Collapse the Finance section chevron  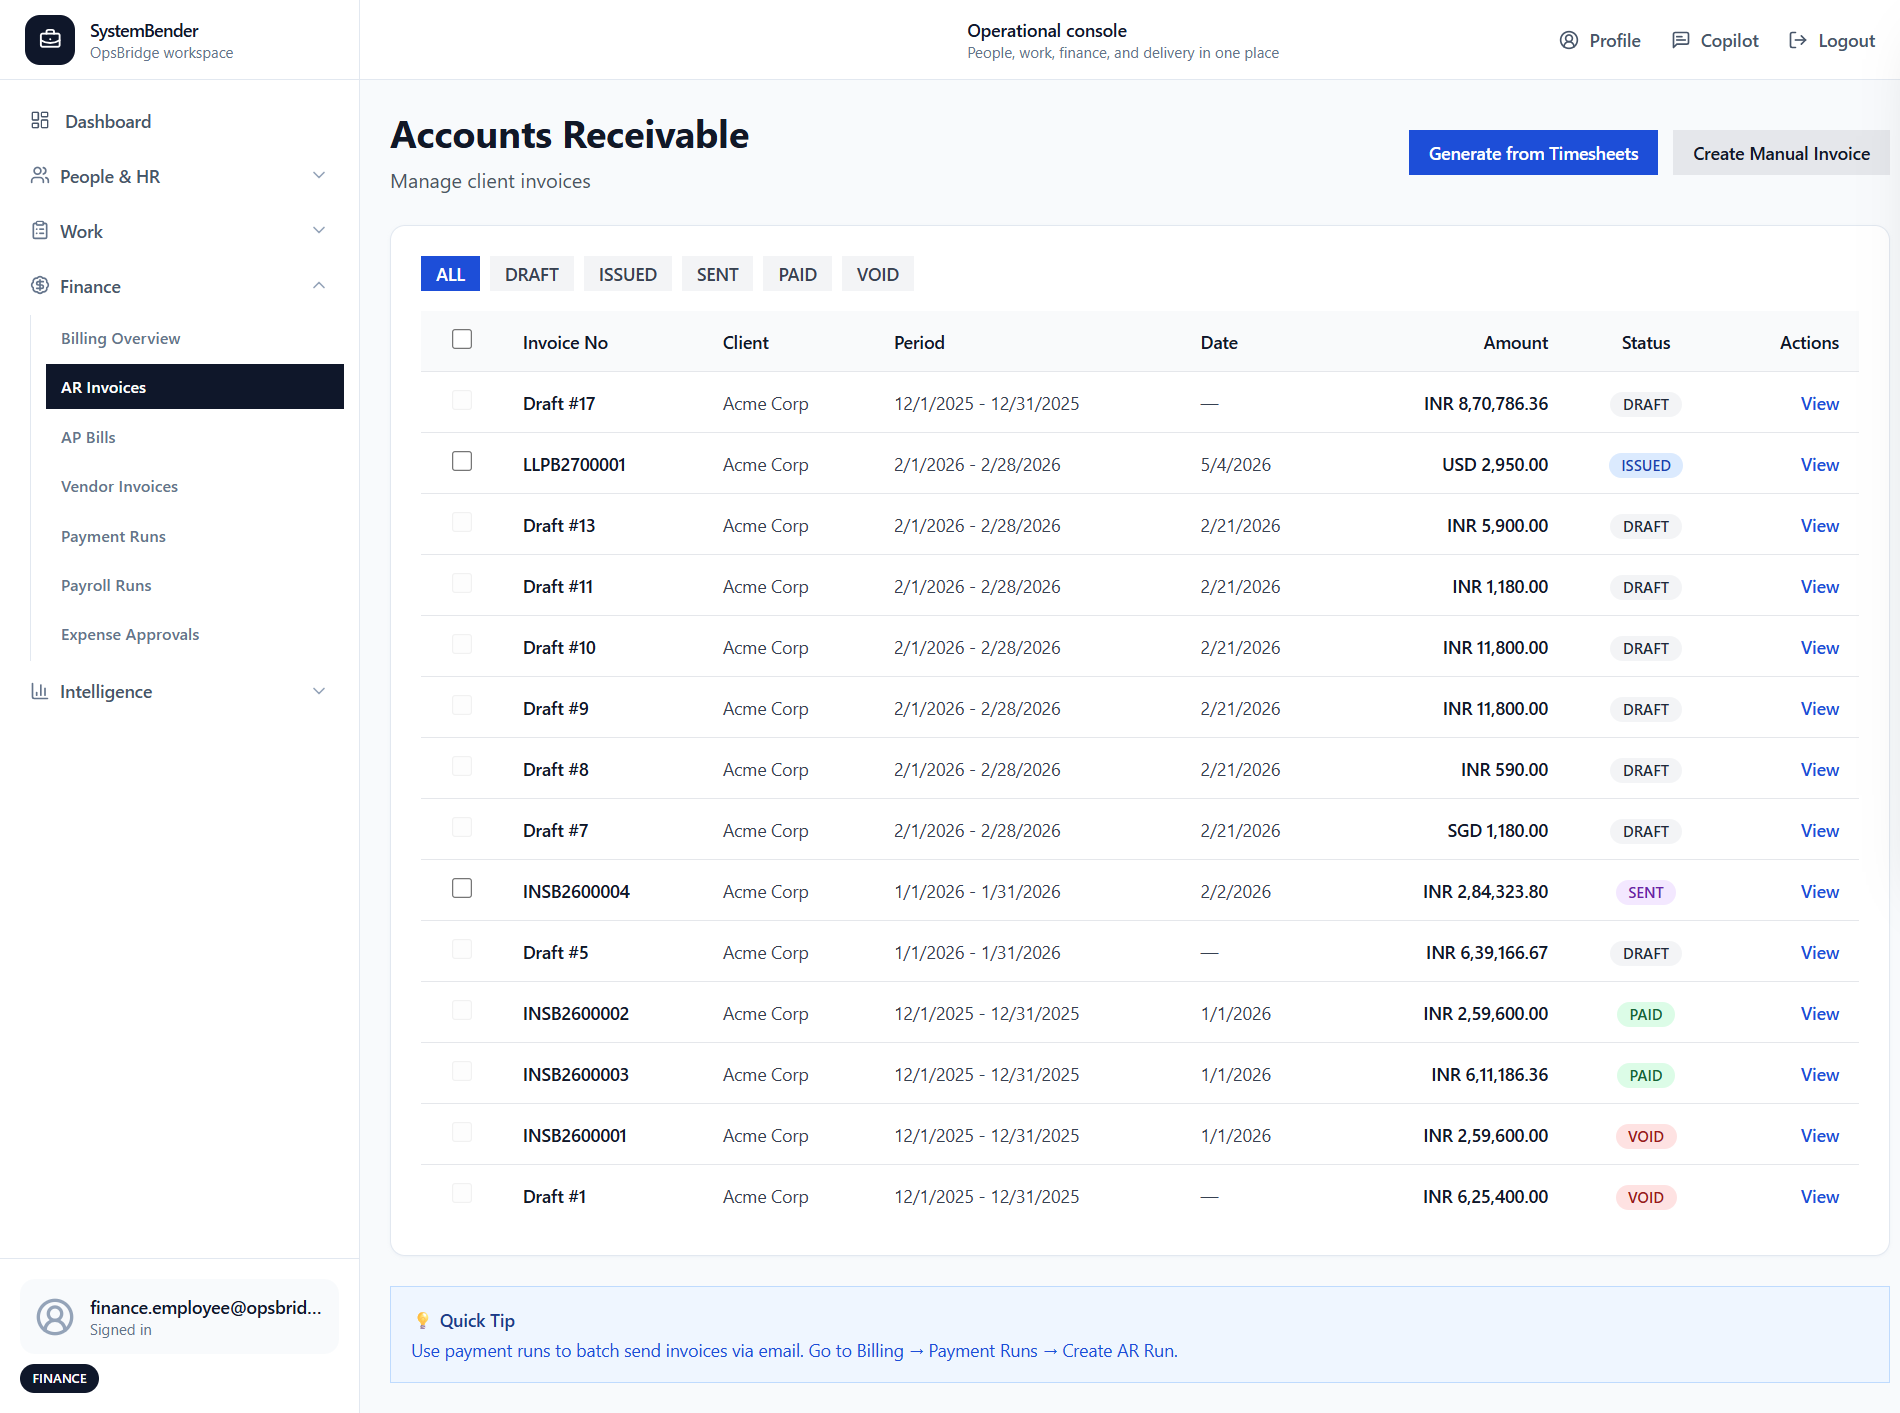point(319,286)
